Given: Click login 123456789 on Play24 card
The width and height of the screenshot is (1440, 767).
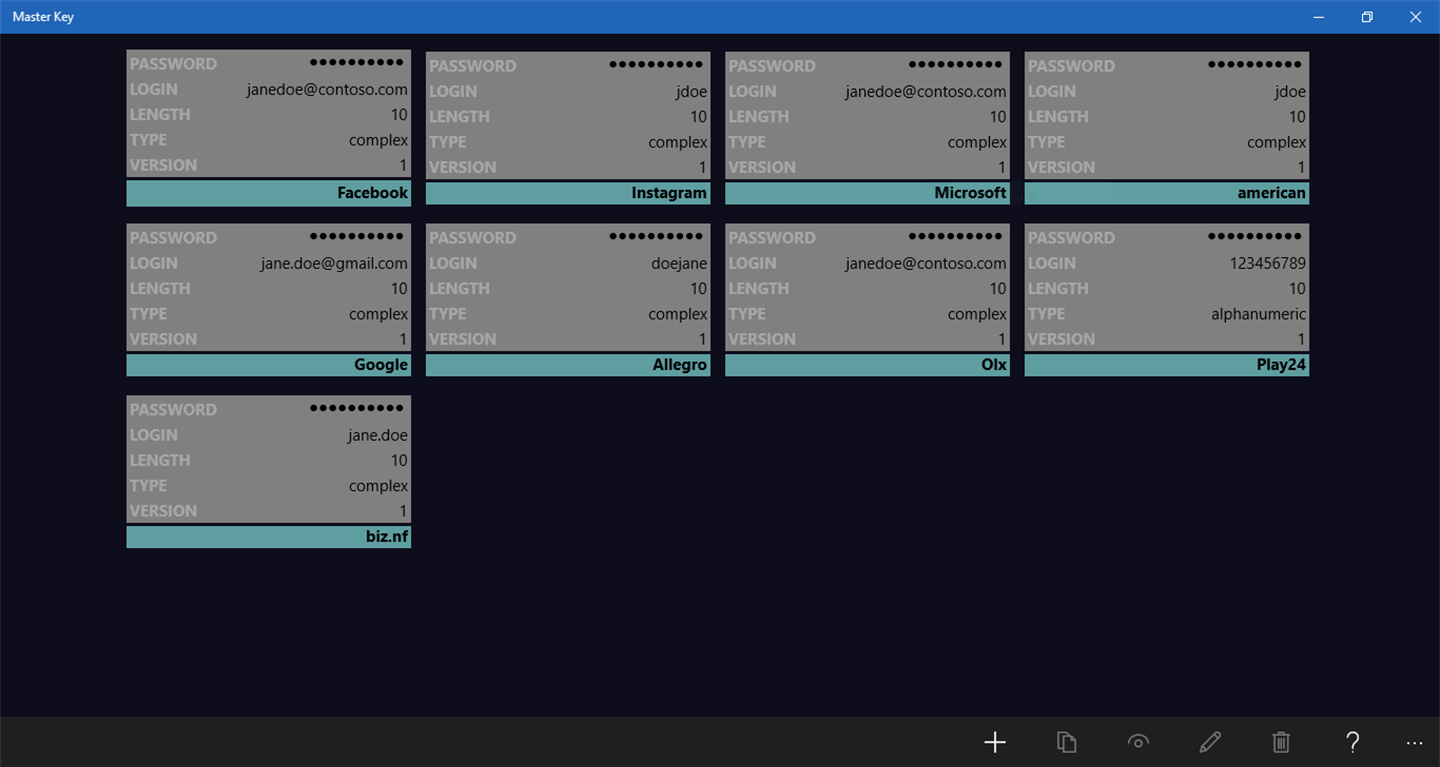Looking at the screenshot, I should 1268,263.
